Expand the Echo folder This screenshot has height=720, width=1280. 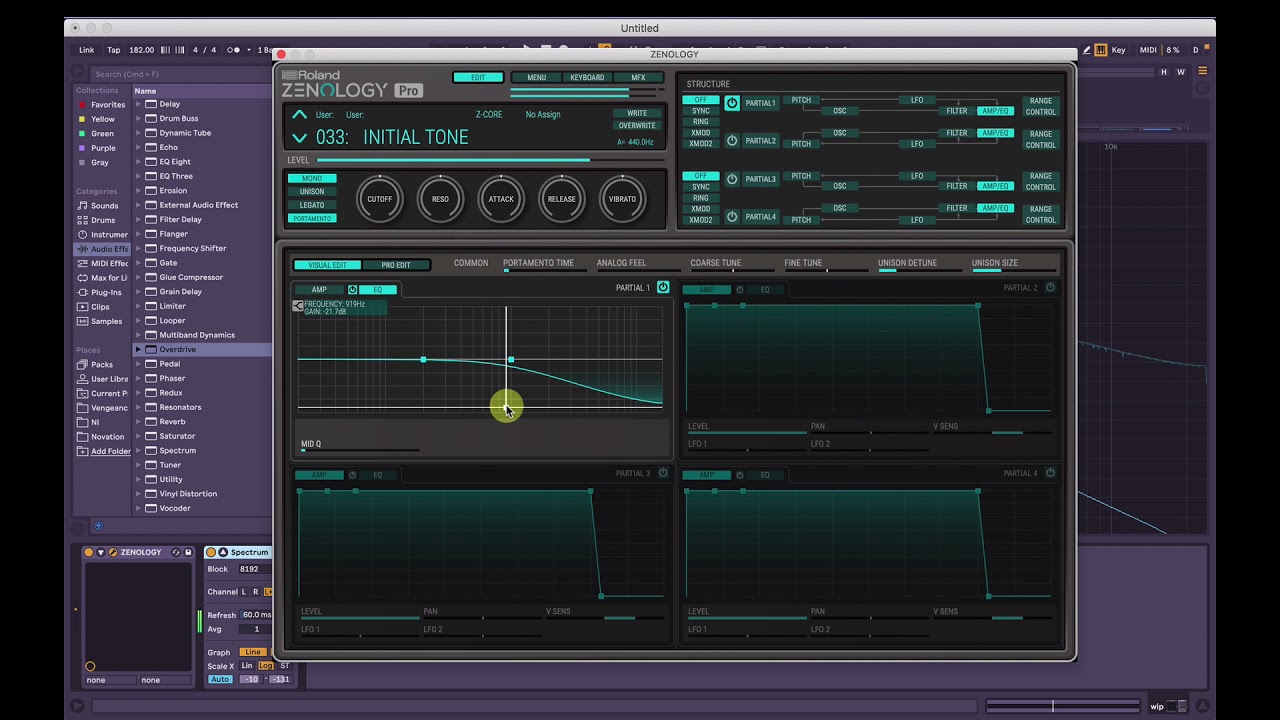tap(139, 147)
